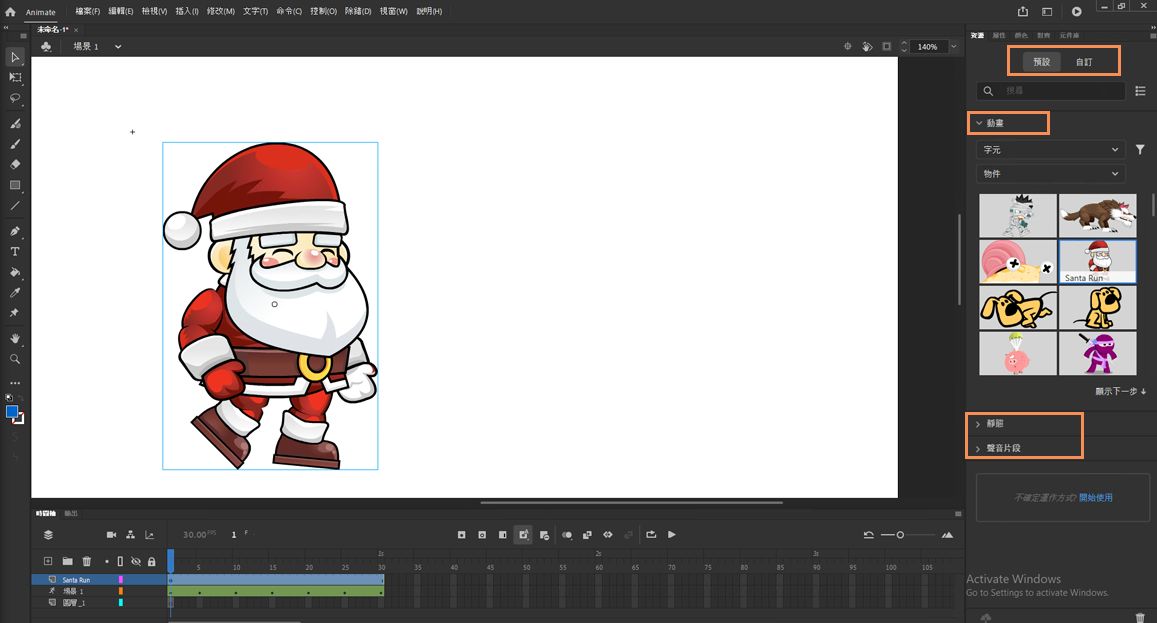Viewport: 1157px width, 623px height.
Task: Activate the Text tool
Action: [x=15, y=252]
